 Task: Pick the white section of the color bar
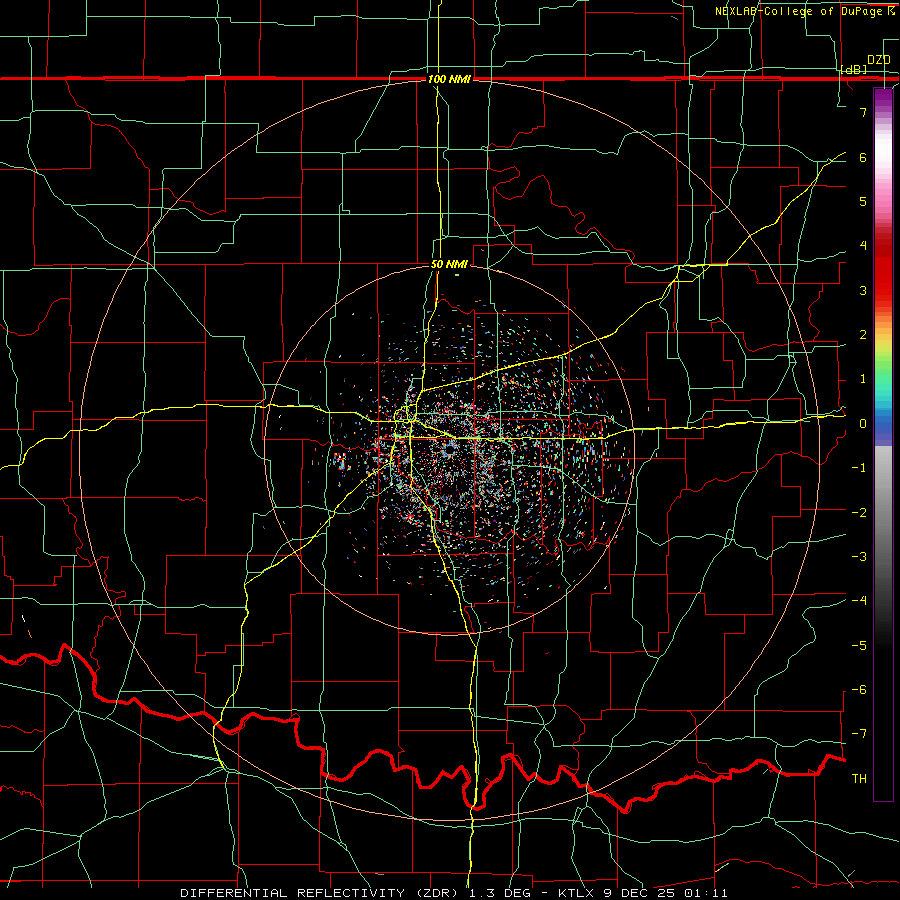[883, 150]
